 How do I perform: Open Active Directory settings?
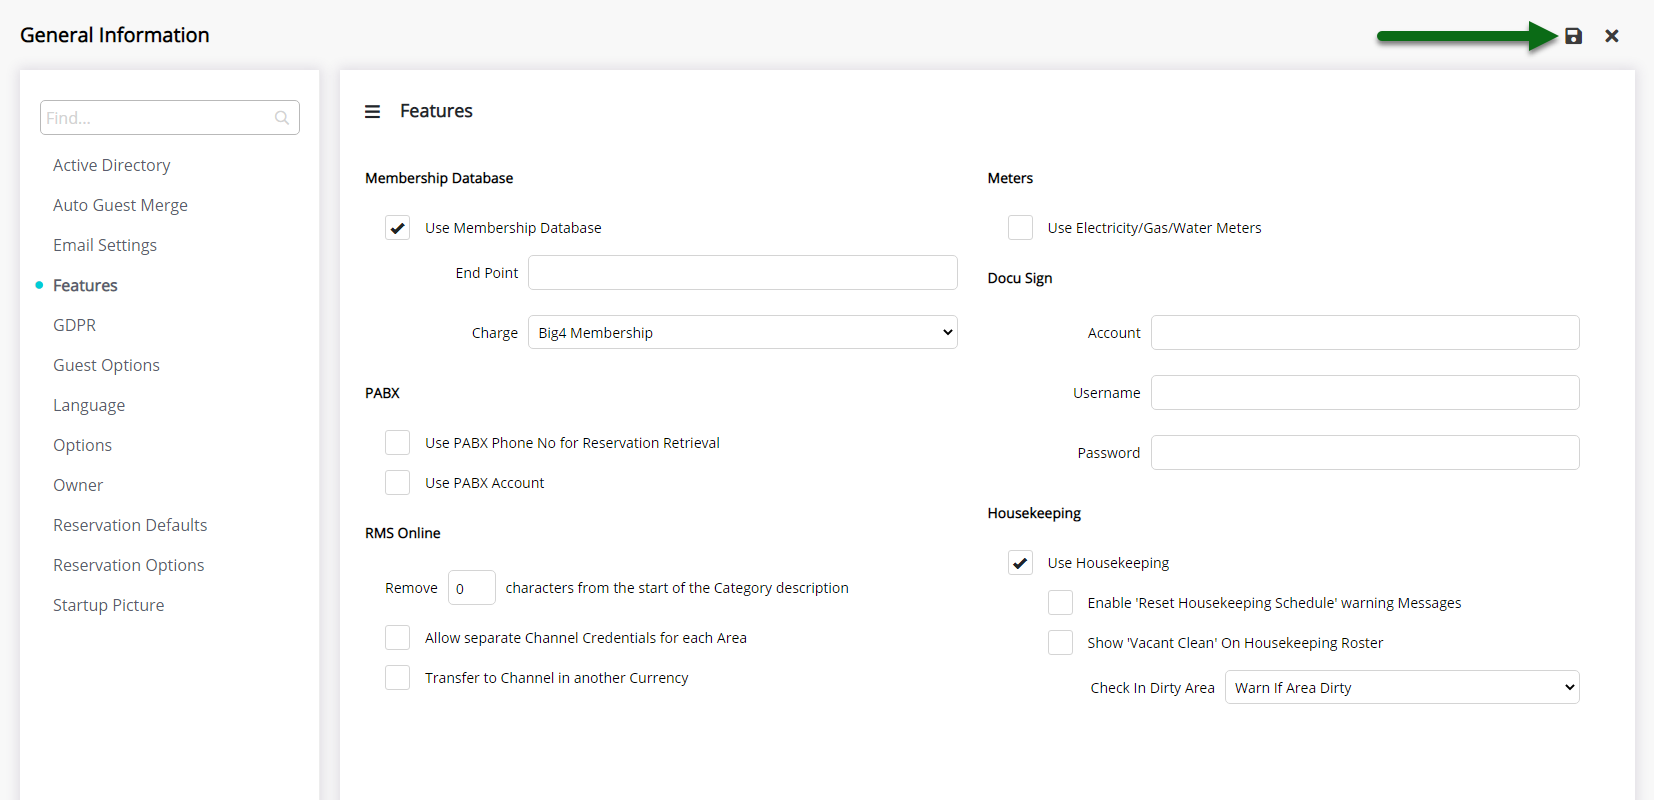112,165
